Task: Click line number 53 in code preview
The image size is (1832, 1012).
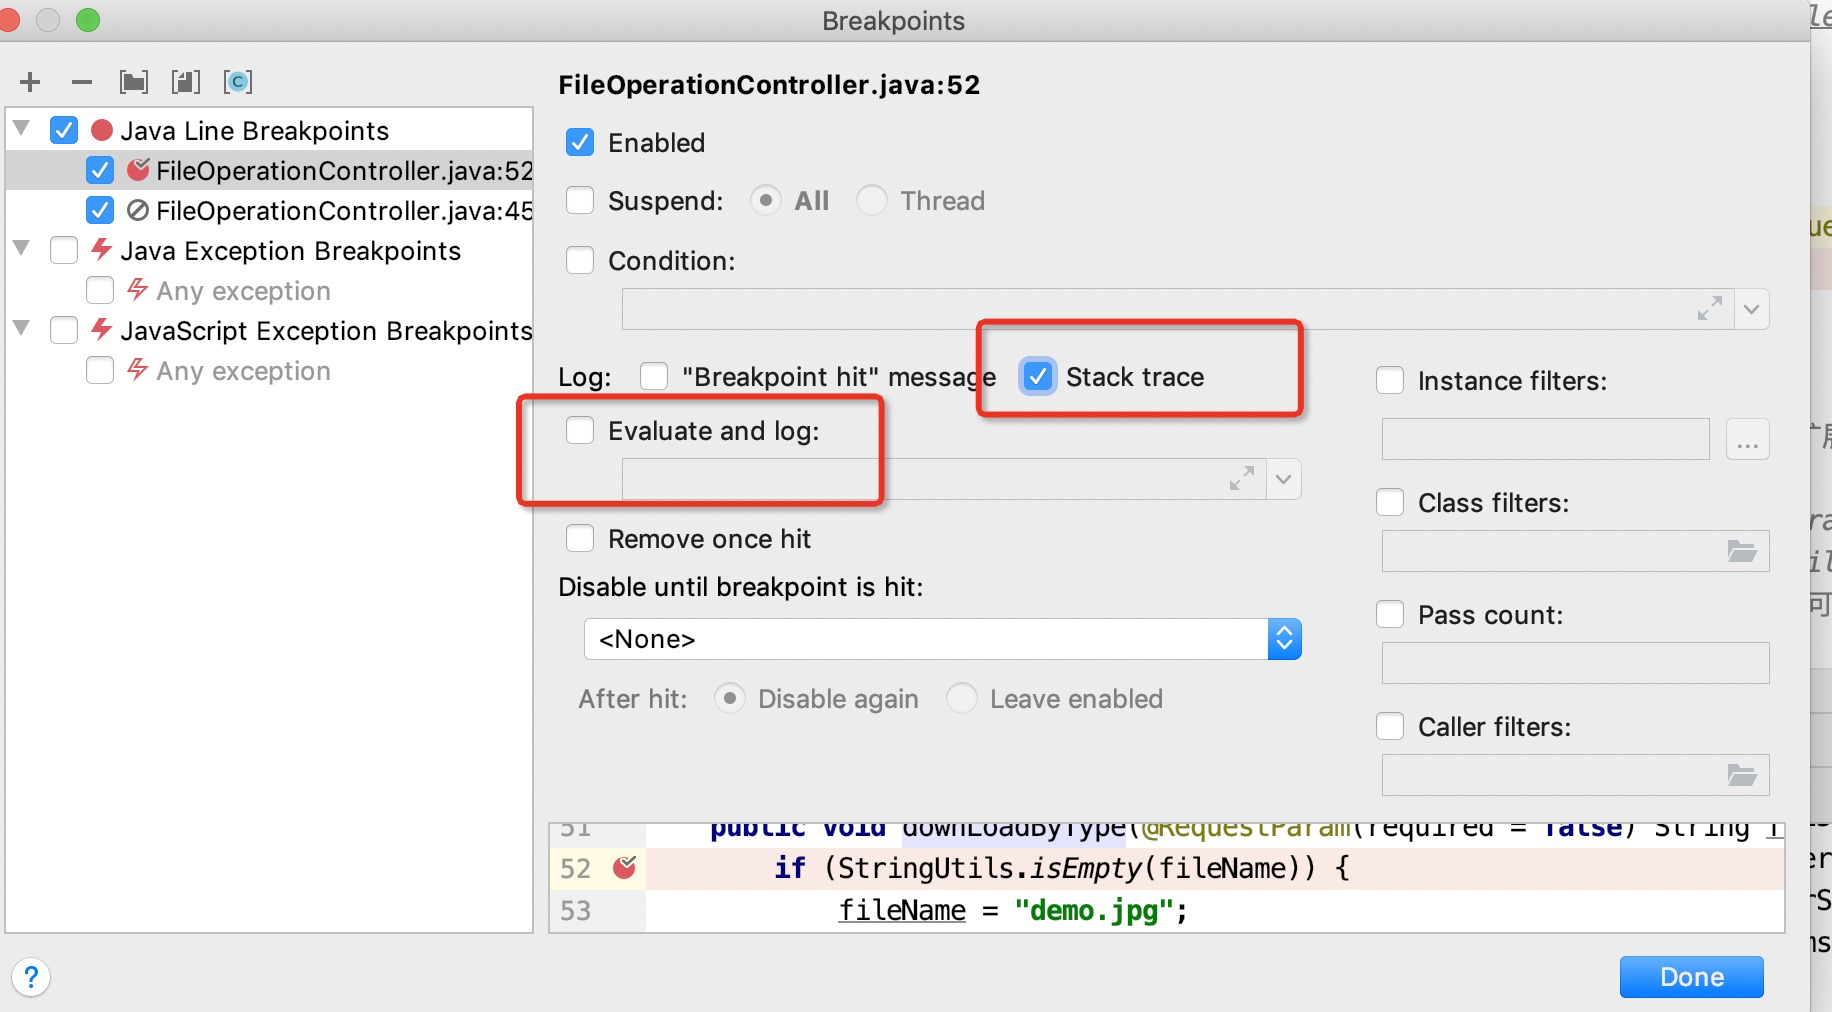Action: [x=575, y=911]
